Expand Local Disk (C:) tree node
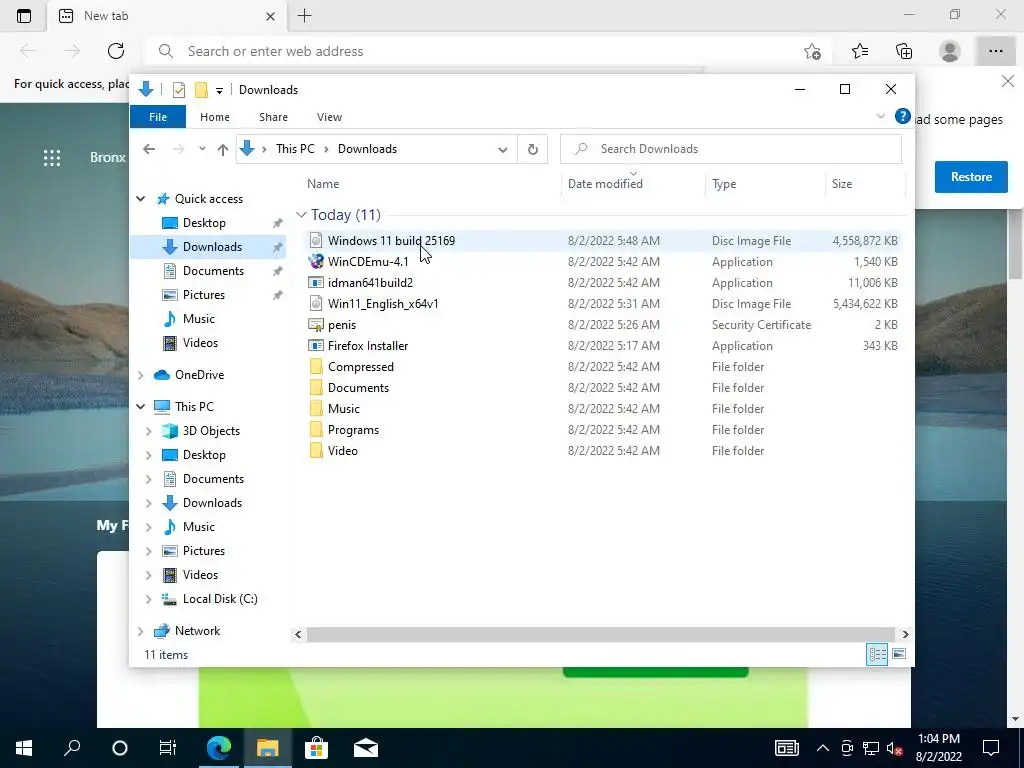This screenshot has height=768, width=1024. point(148,599)
